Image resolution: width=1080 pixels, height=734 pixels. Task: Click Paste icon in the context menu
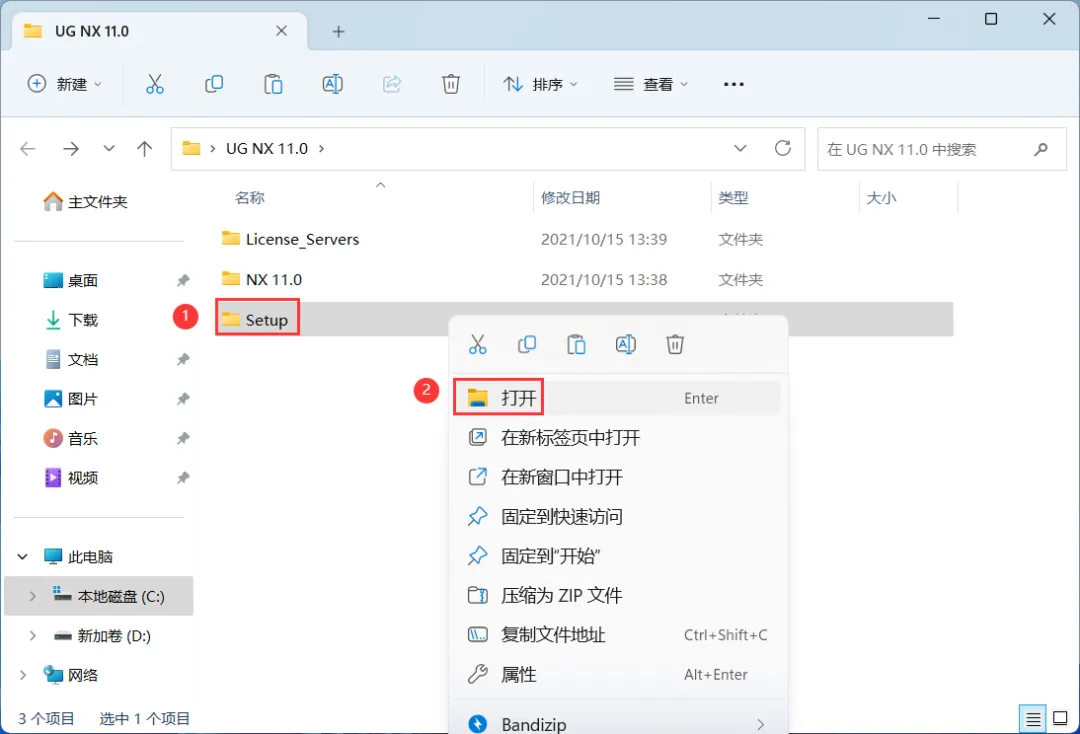pyautogui.click(x=577, y=344)
